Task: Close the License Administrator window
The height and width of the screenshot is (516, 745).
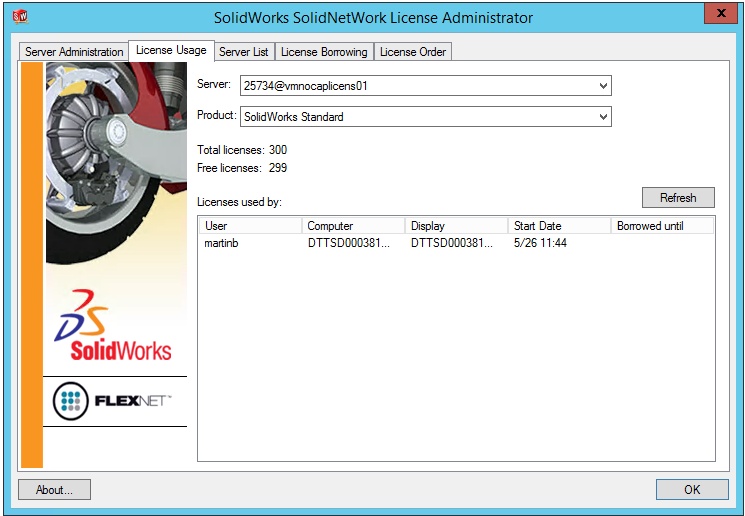Action: (720, 13)
